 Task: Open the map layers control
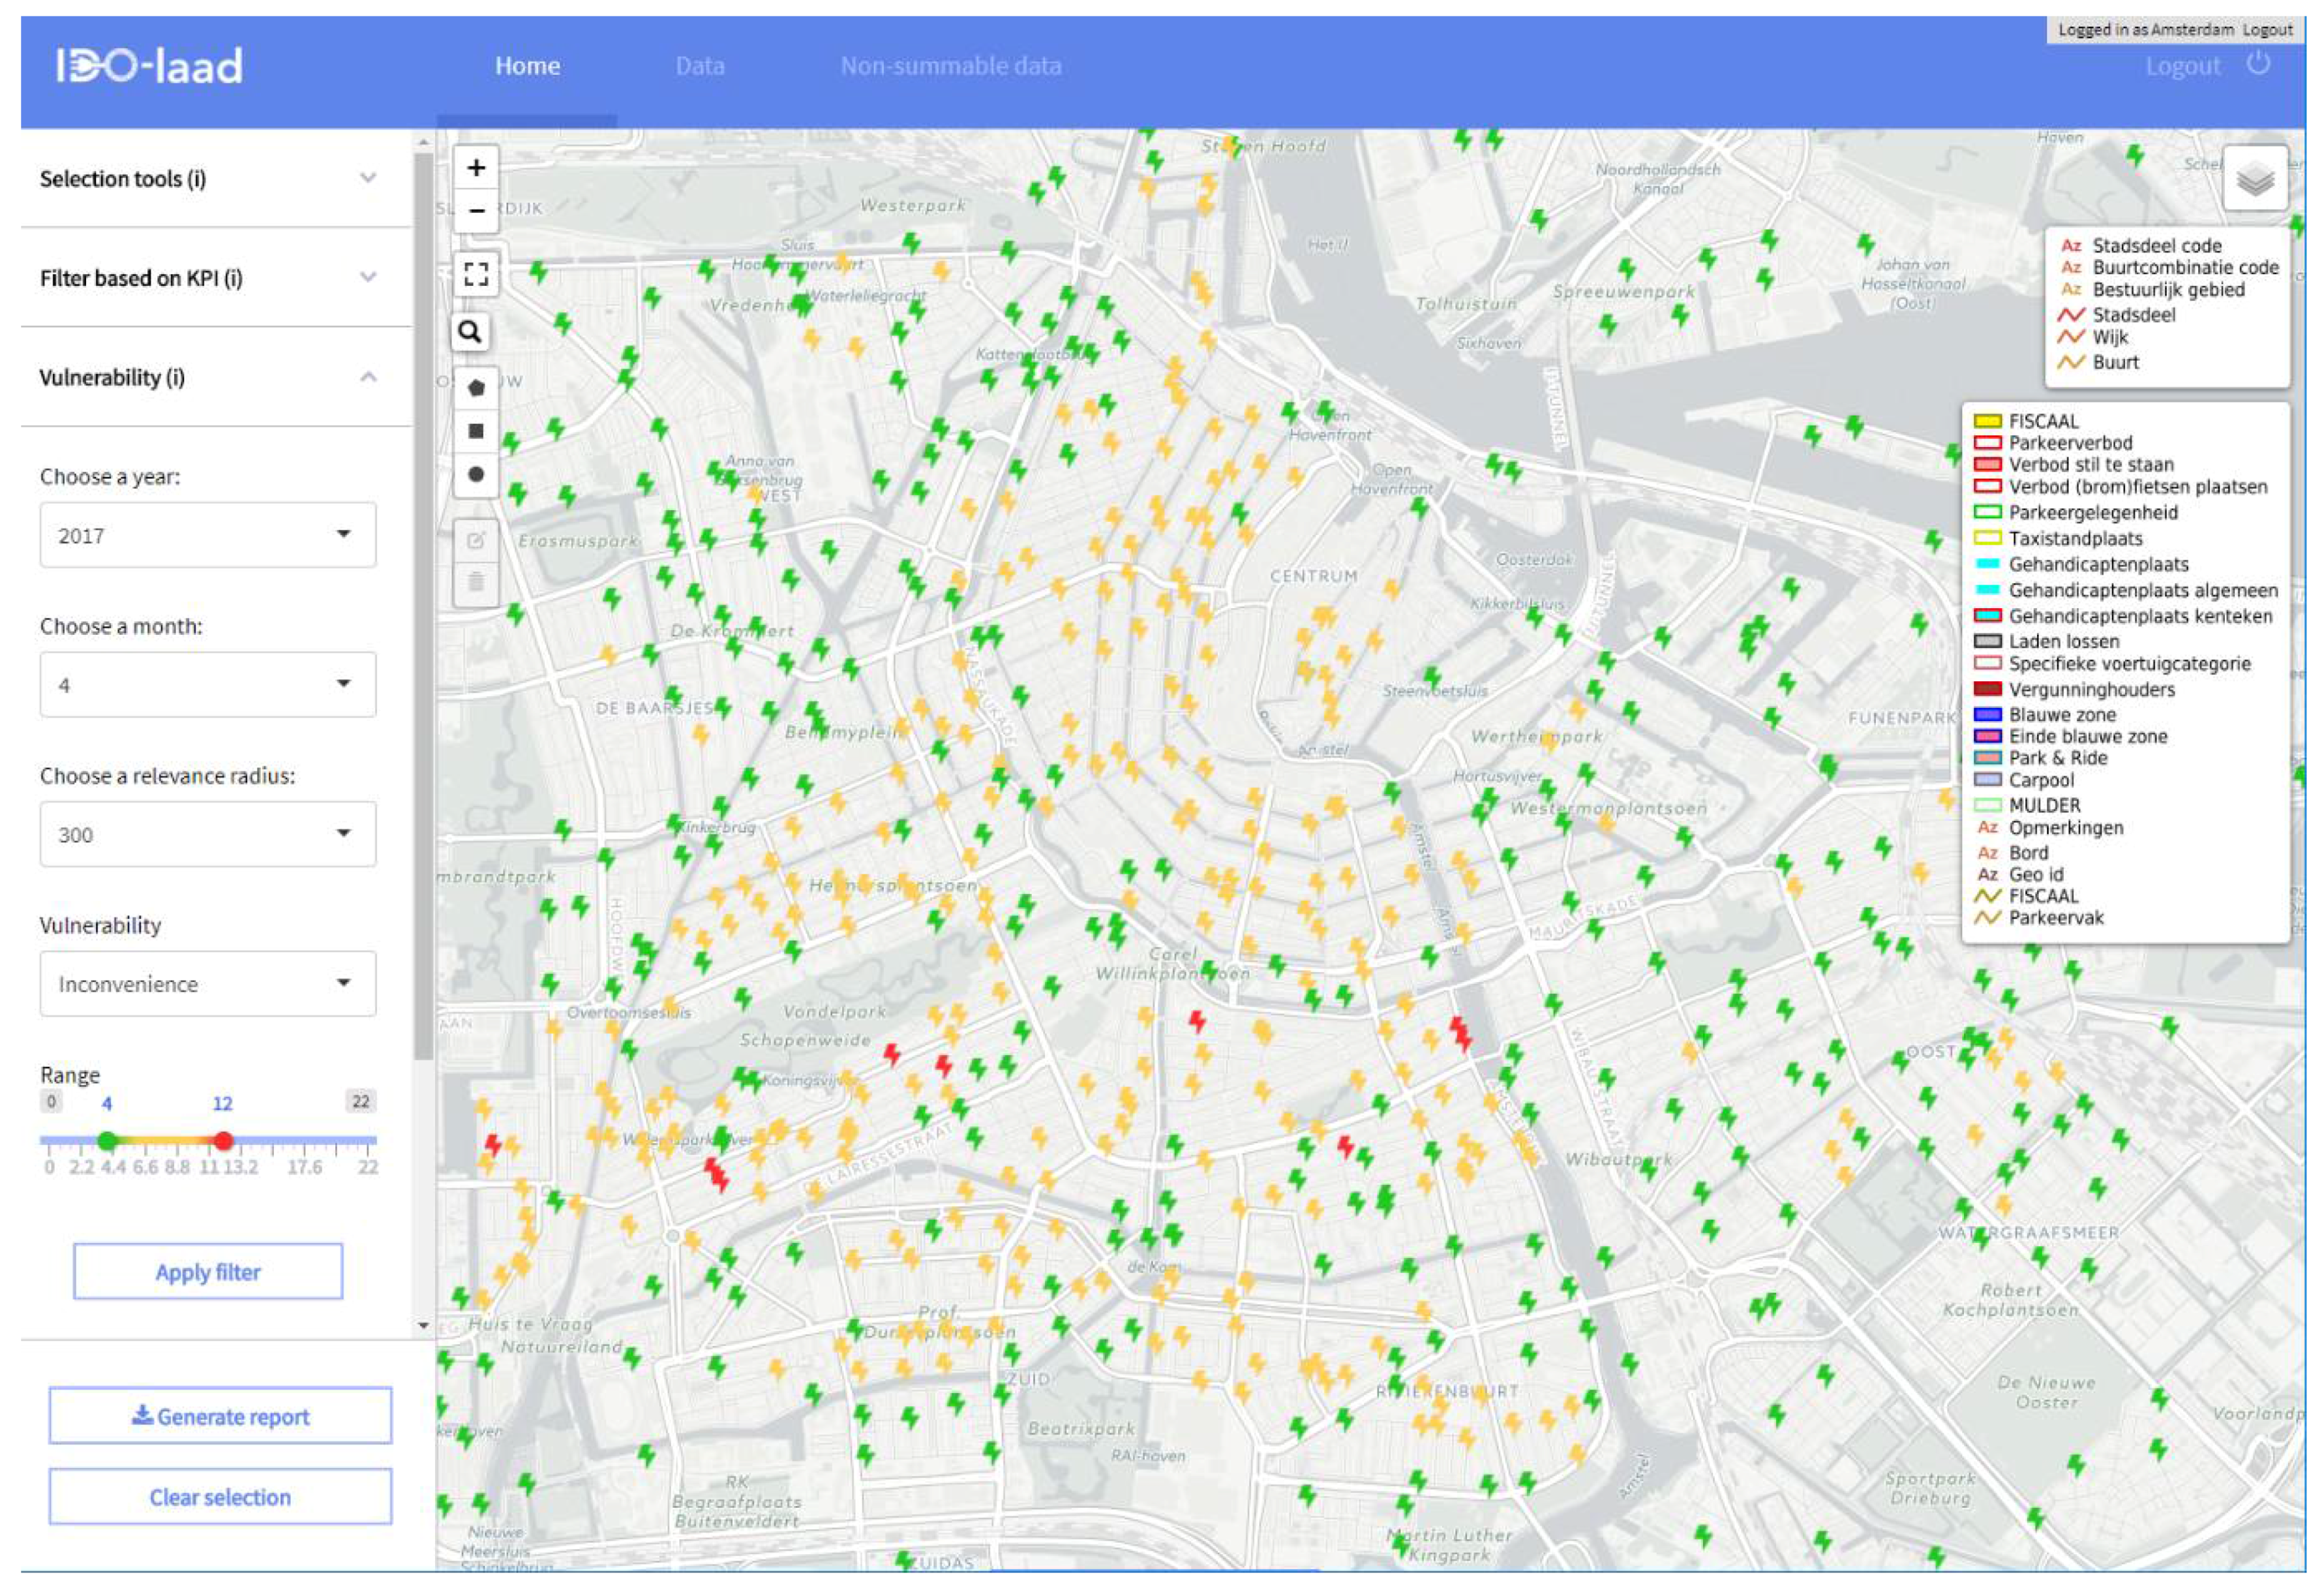click(x=2254, y=180)
